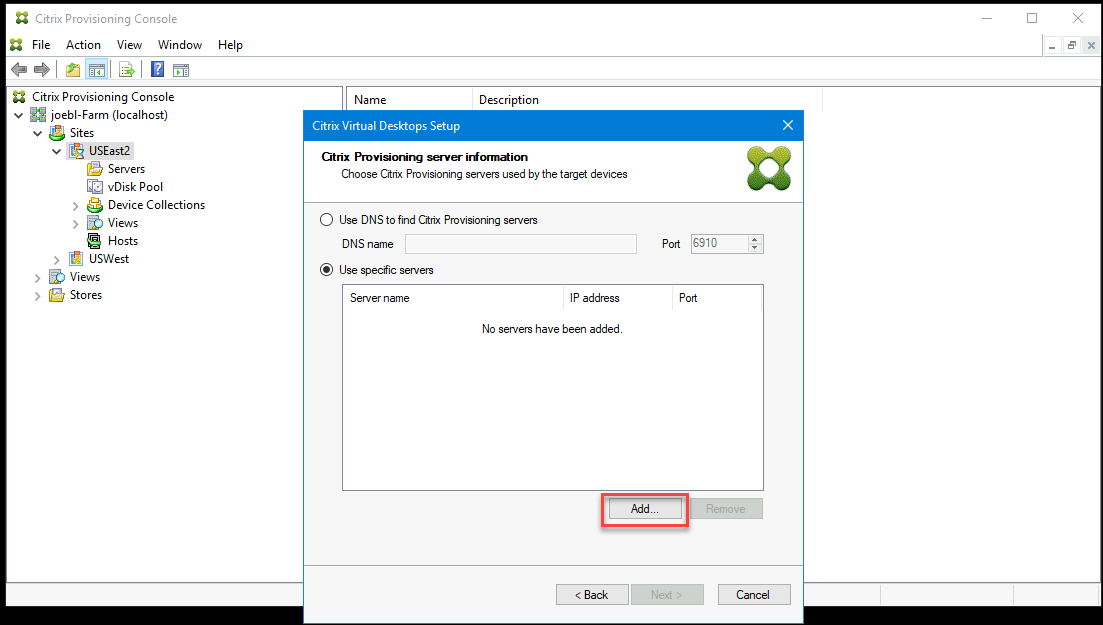The image size is (1103, 625).
Task: Click the show/hide action pane icon
Action: (x=181, y=69)
